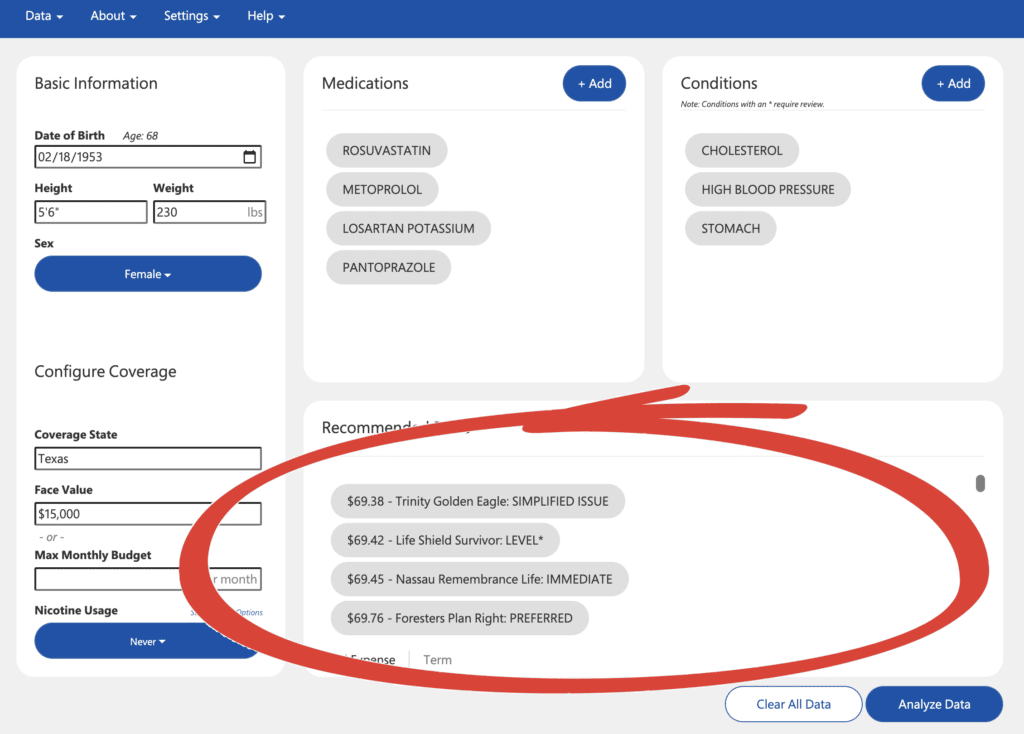Select the ROSUVASTATIN medication chip
The image size is (1024, 734).
coord(387,151)
